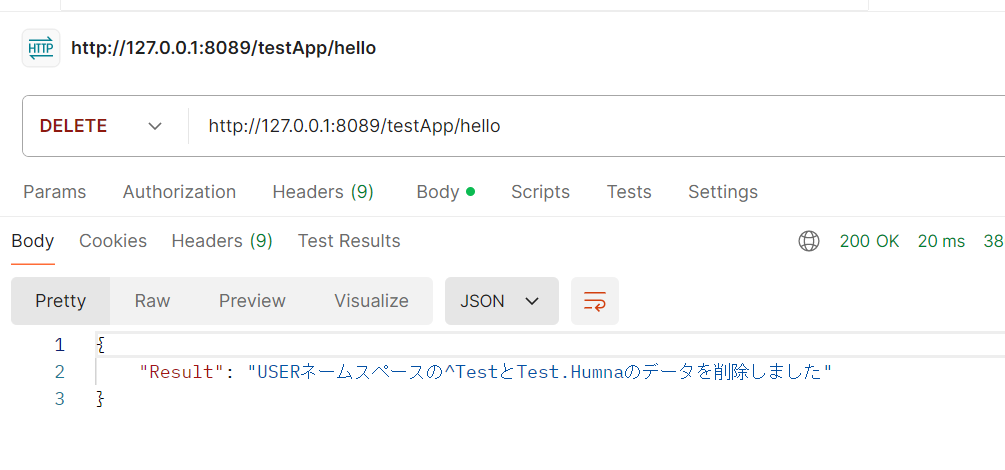
Task: Select the Visualize response view
Action: pos(371,301)
